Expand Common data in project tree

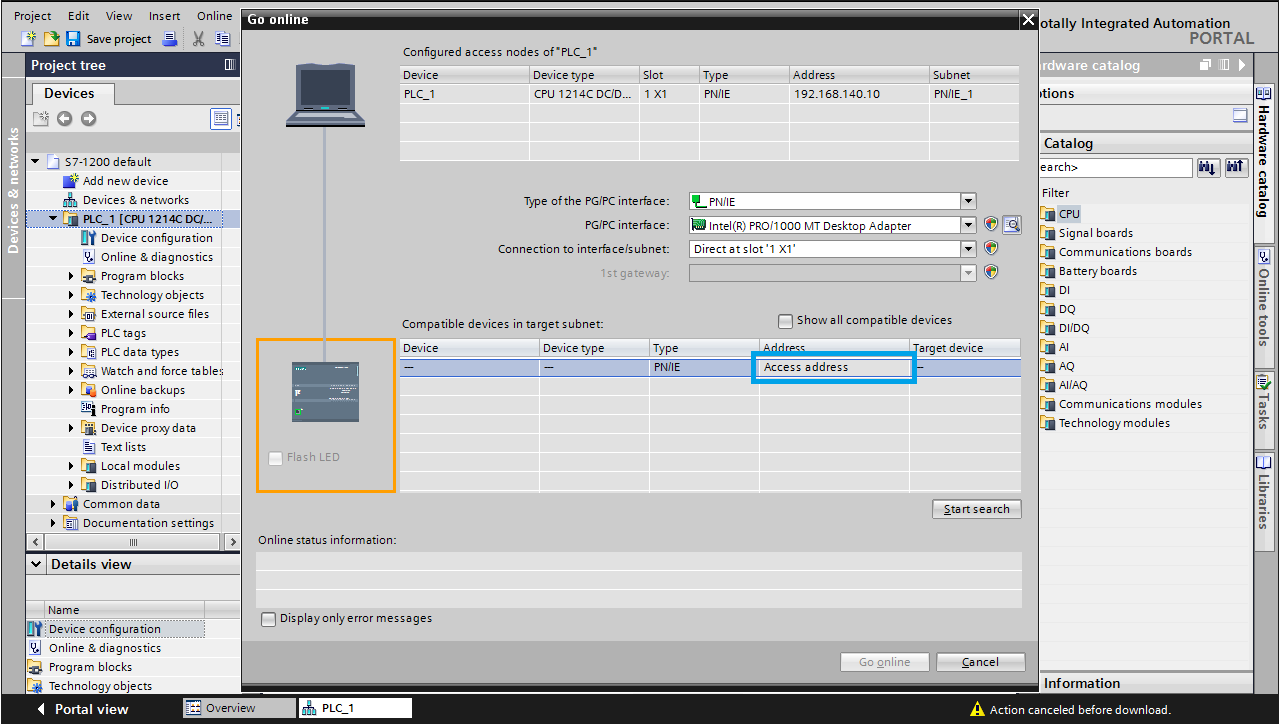53,504
